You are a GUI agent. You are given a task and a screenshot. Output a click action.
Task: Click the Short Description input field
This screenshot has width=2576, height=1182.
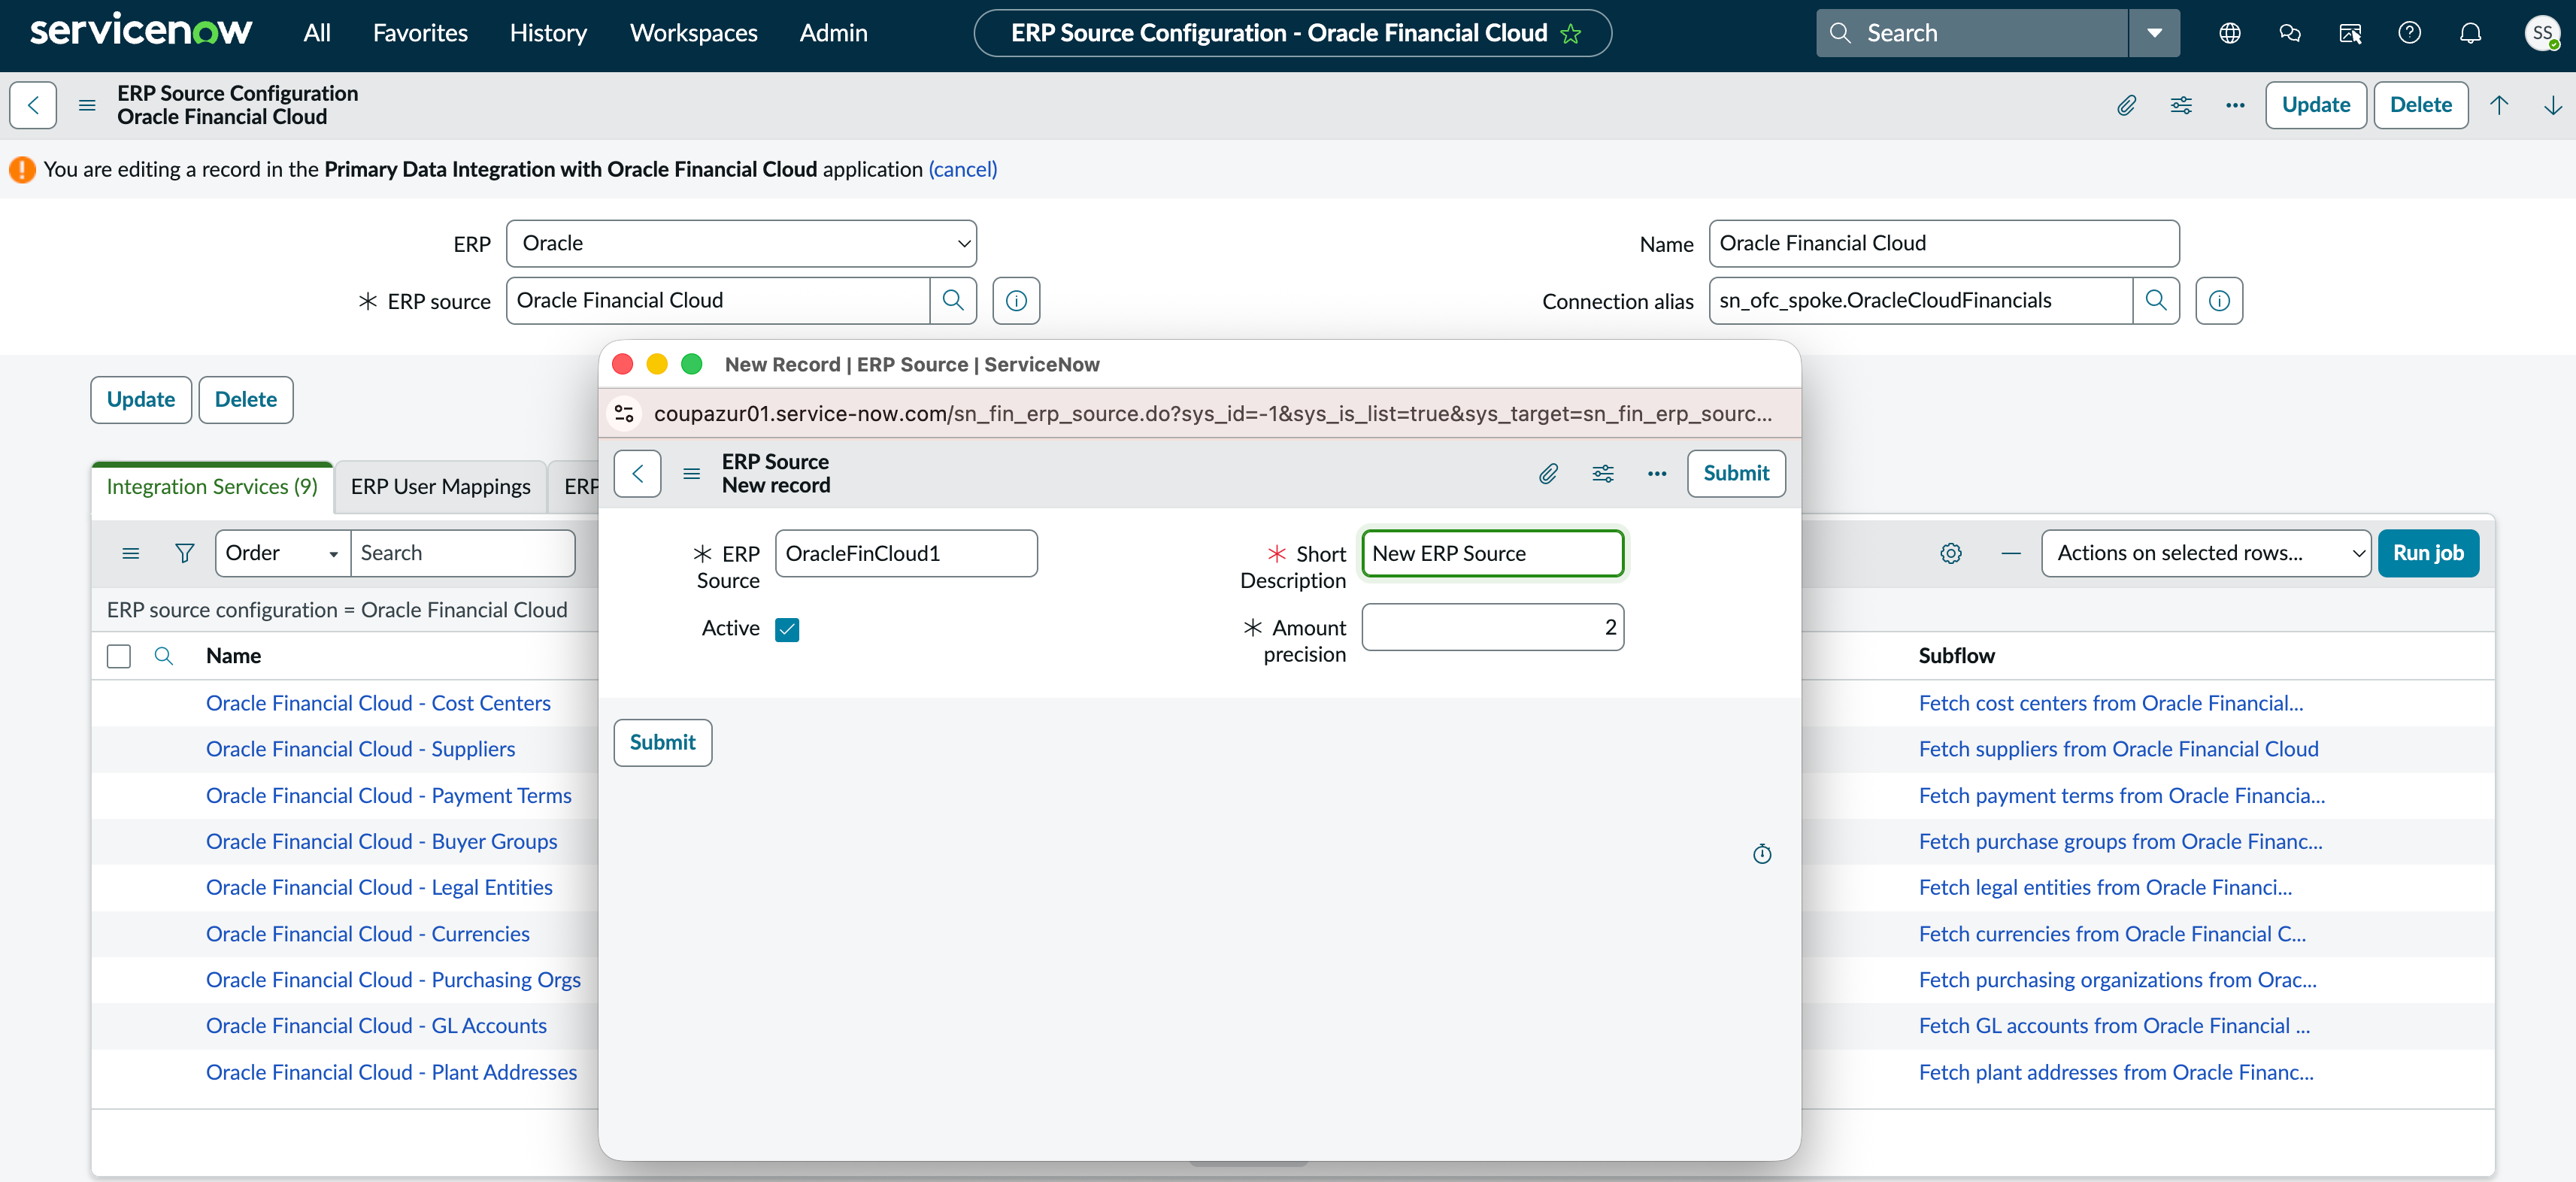1492,553
